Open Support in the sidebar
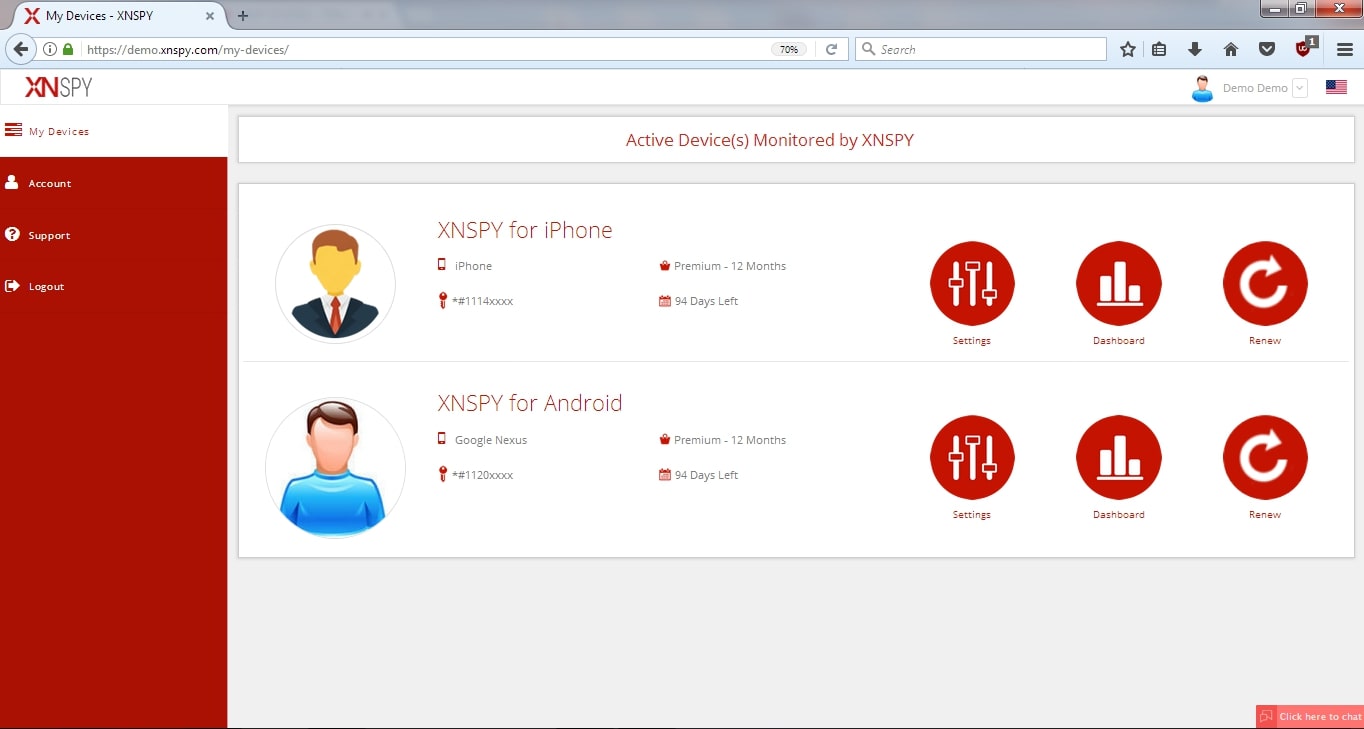 [114, 235]
